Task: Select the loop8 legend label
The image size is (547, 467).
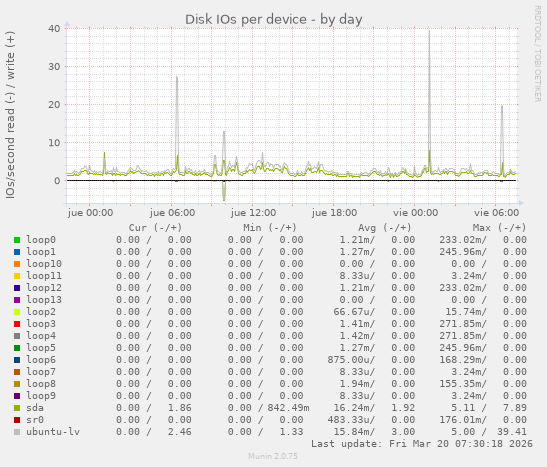Action: coord(41,384)
